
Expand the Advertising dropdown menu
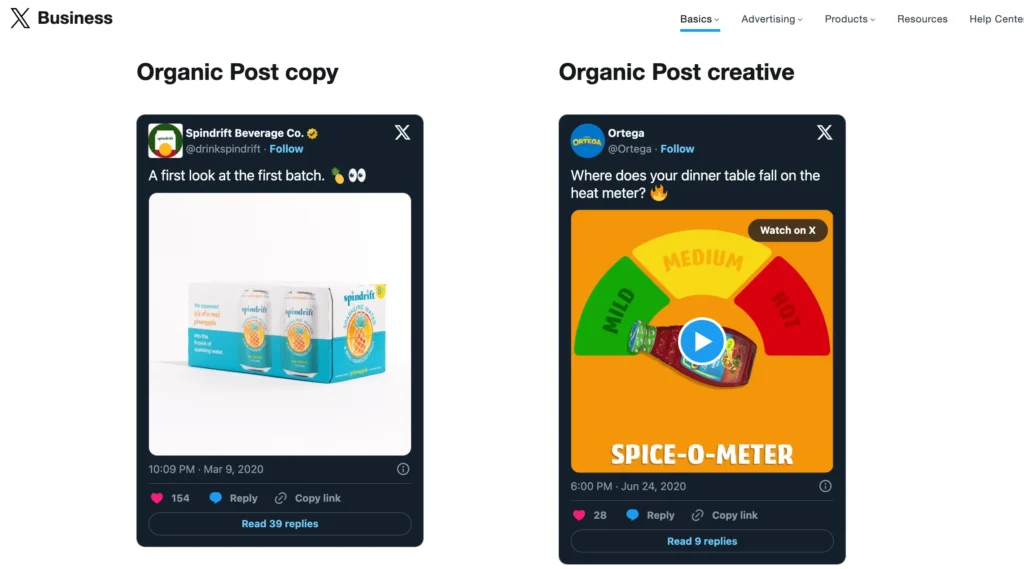(771, 19)
